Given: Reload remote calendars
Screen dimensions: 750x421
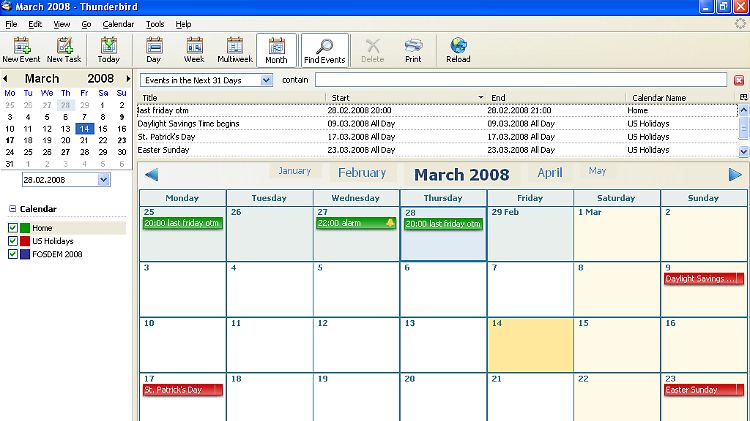Looking at the screenshot, I should coord(458,50).
